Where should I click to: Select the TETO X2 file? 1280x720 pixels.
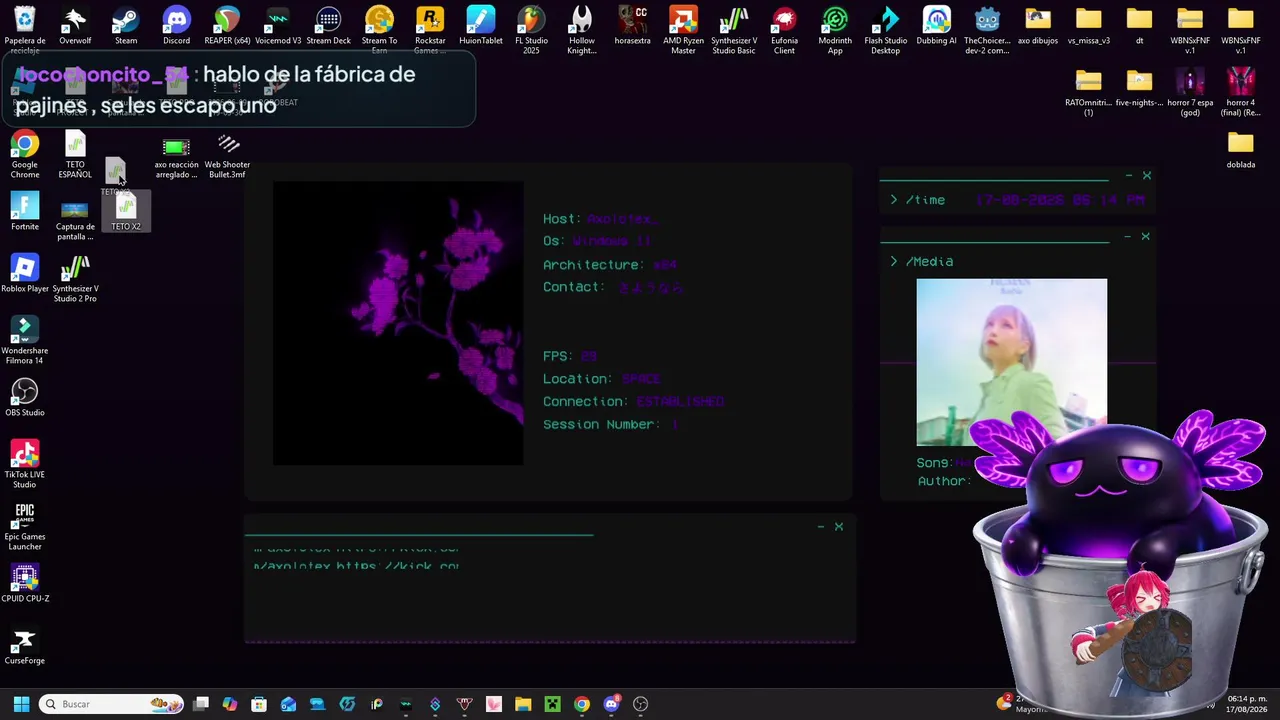tap(126, 213)
